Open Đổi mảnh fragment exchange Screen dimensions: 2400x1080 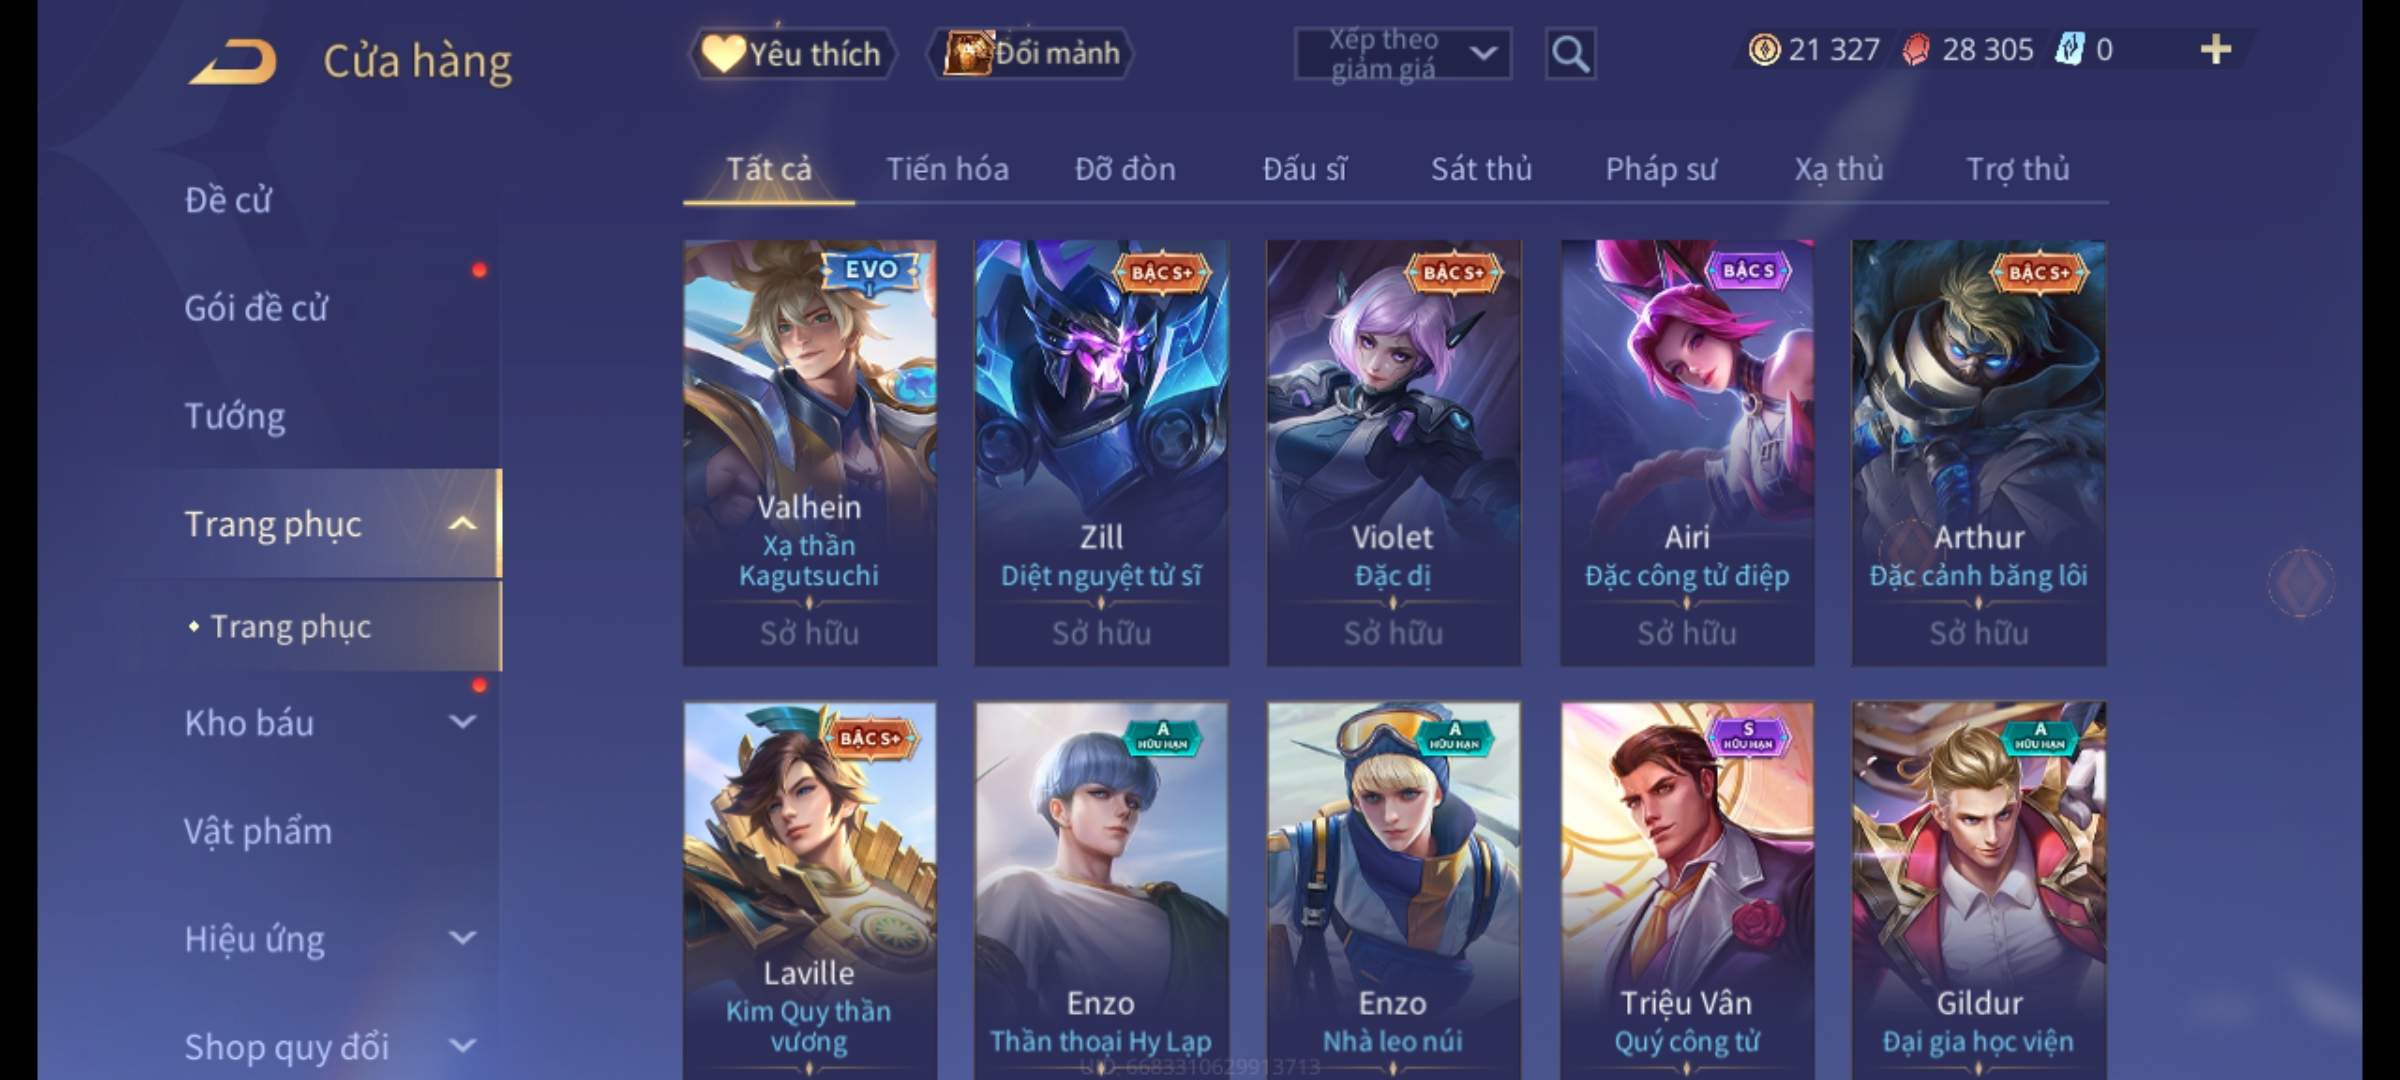pos(1031,53)
